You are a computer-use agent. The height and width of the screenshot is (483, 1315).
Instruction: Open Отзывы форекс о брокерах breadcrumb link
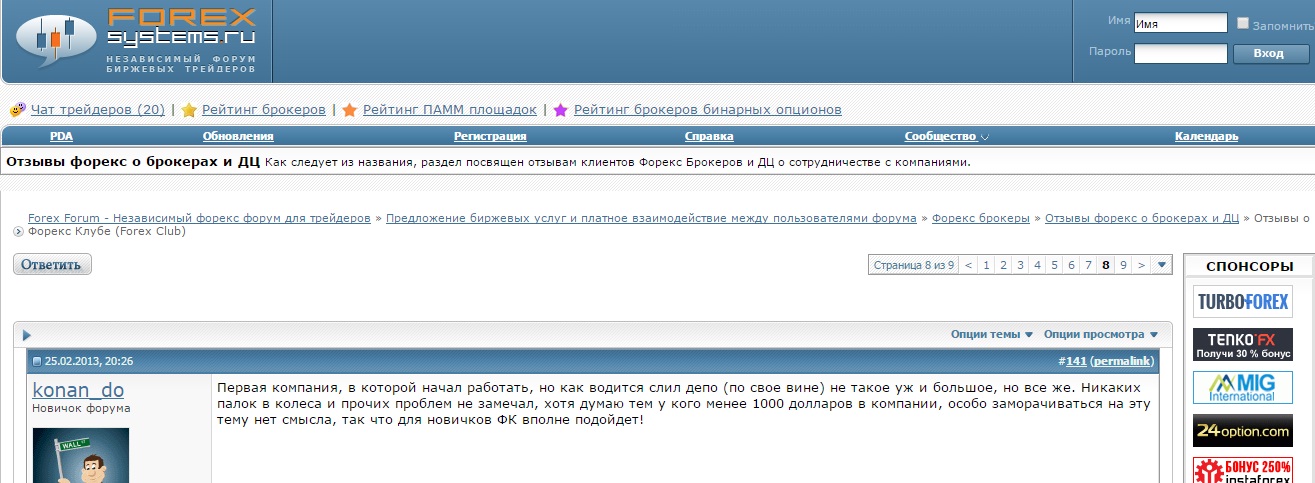click(x=1142, y=218)
